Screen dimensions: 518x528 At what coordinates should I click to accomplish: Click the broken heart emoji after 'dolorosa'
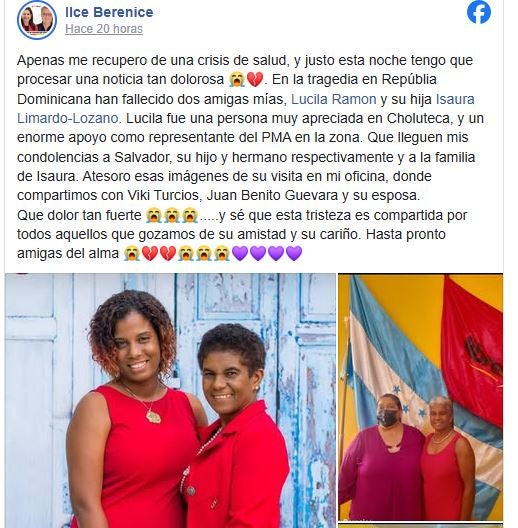(255, 80)
